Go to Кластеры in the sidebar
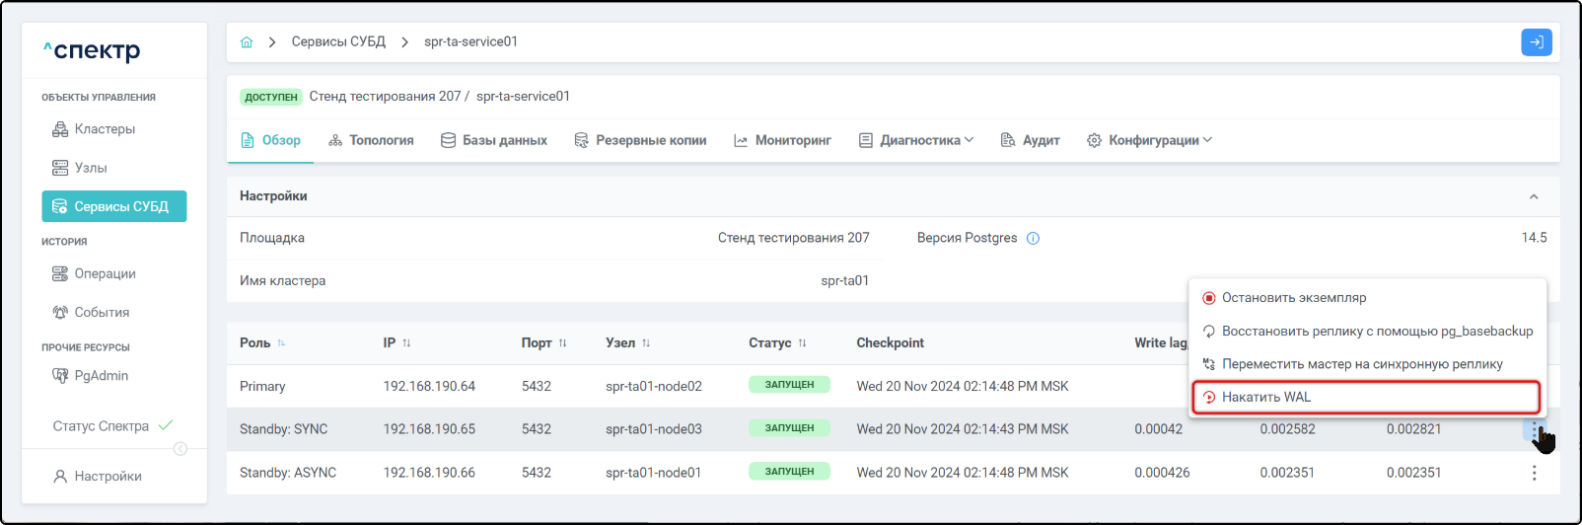The image size is (1582, 525). tap(104, 129)
